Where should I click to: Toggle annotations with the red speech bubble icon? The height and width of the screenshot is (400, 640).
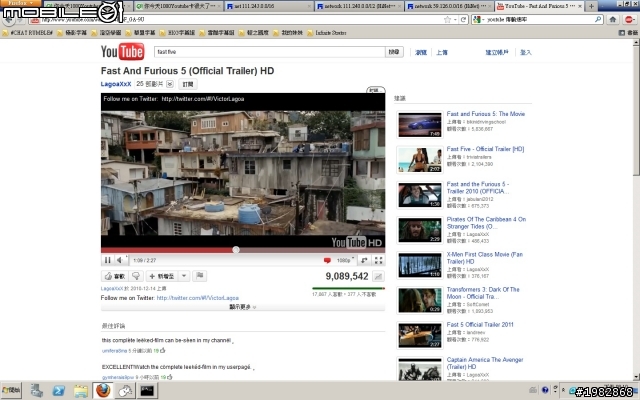pos(327,260)
